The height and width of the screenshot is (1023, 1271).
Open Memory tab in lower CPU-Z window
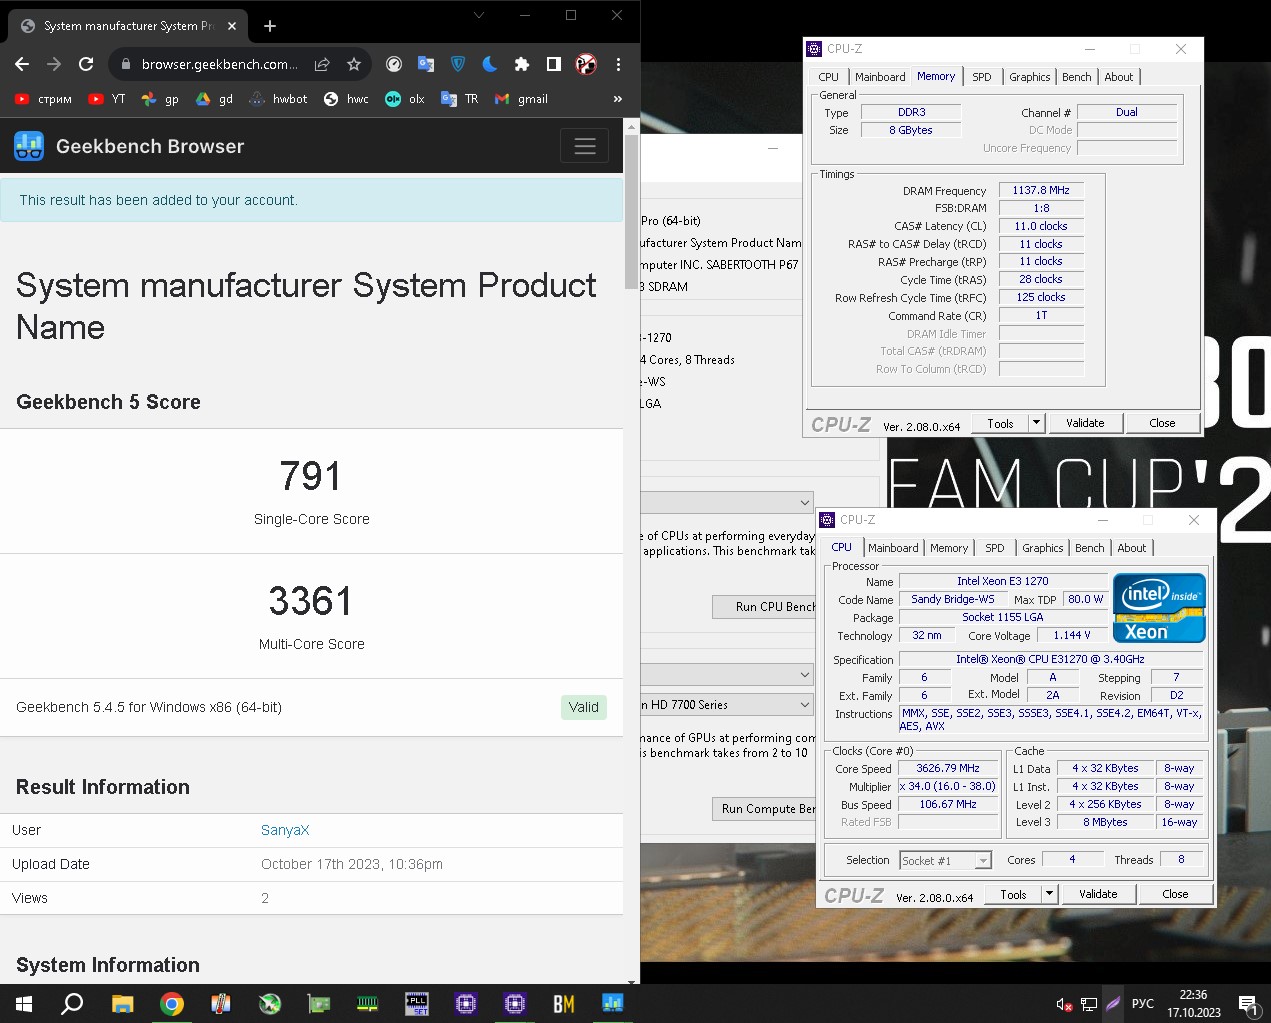(x=949, y=548)
